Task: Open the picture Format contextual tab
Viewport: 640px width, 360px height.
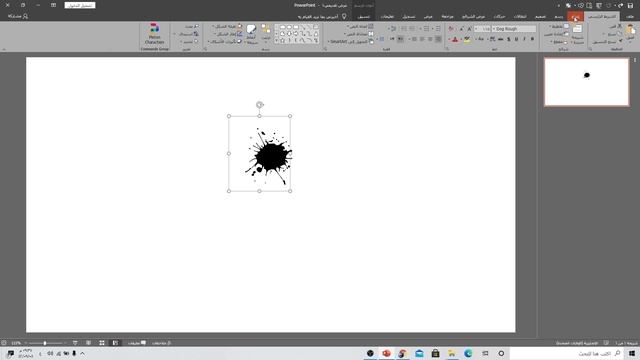Action: [x=363, y=16]
